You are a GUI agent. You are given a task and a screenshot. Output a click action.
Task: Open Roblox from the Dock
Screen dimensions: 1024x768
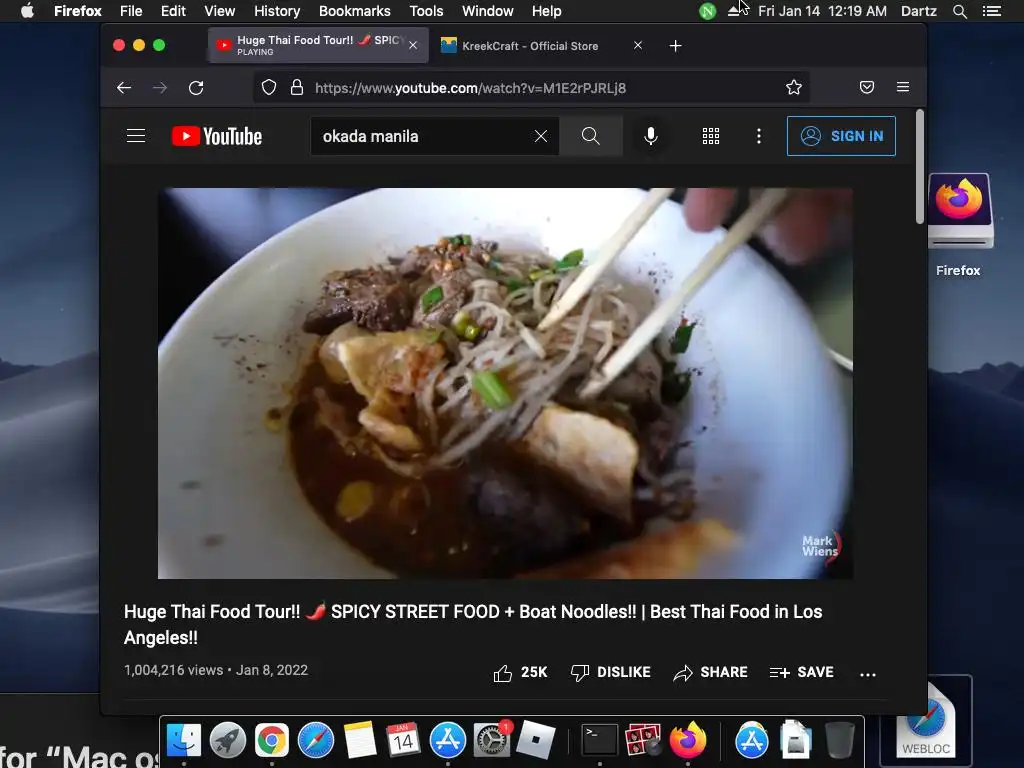point(536,740)
